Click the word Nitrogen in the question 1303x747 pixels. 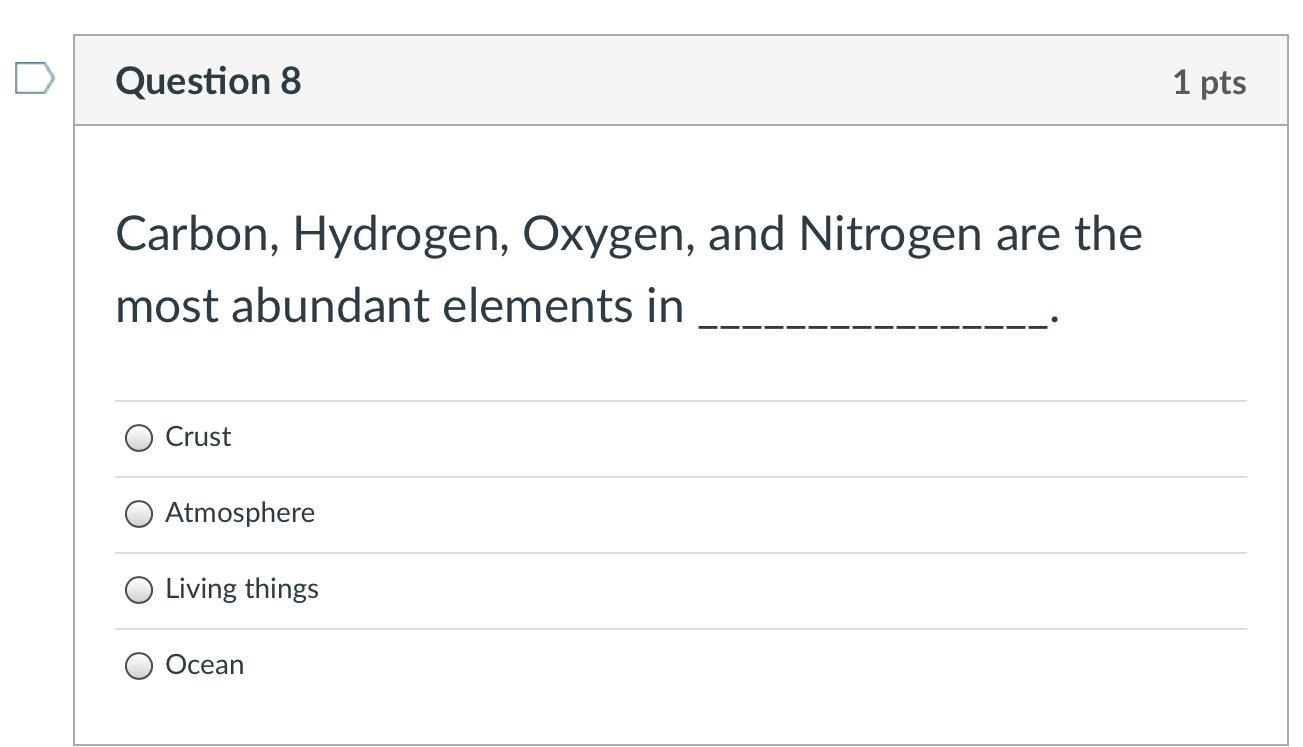pos(889,235)
